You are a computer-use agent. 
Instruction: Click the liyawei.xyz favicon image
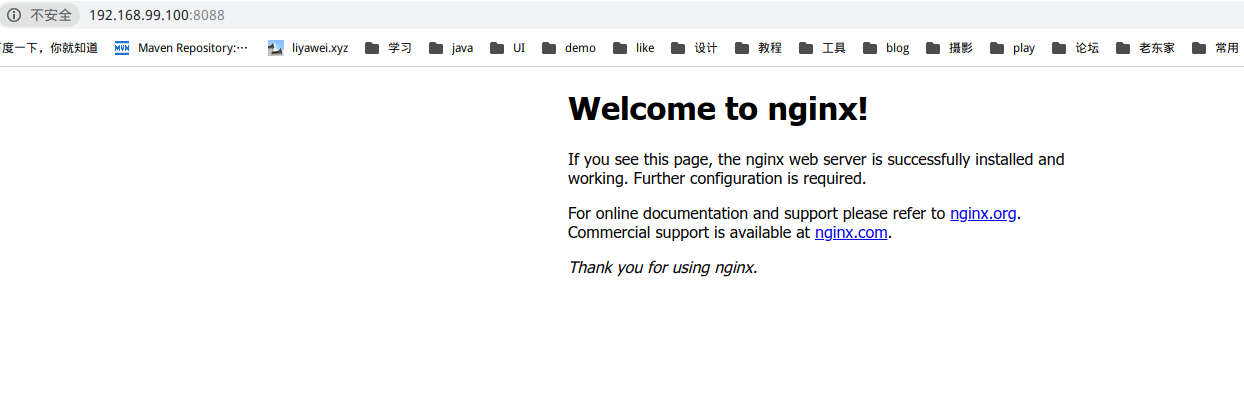(x=276, y=47)
